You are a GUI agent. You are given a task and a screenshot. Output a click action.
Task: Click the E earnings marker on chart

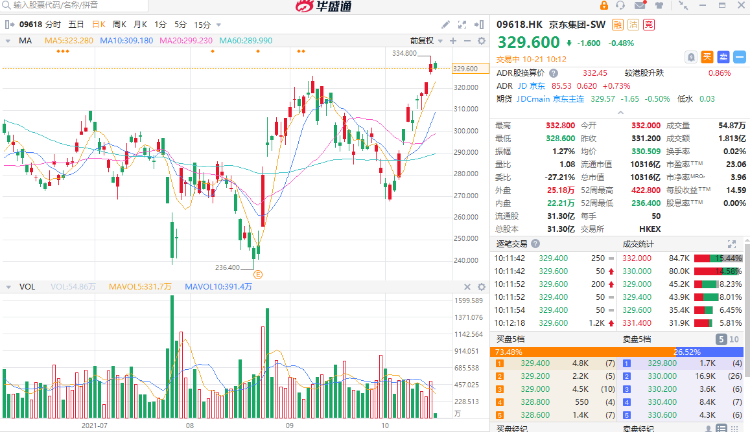[x=258, y=275]
